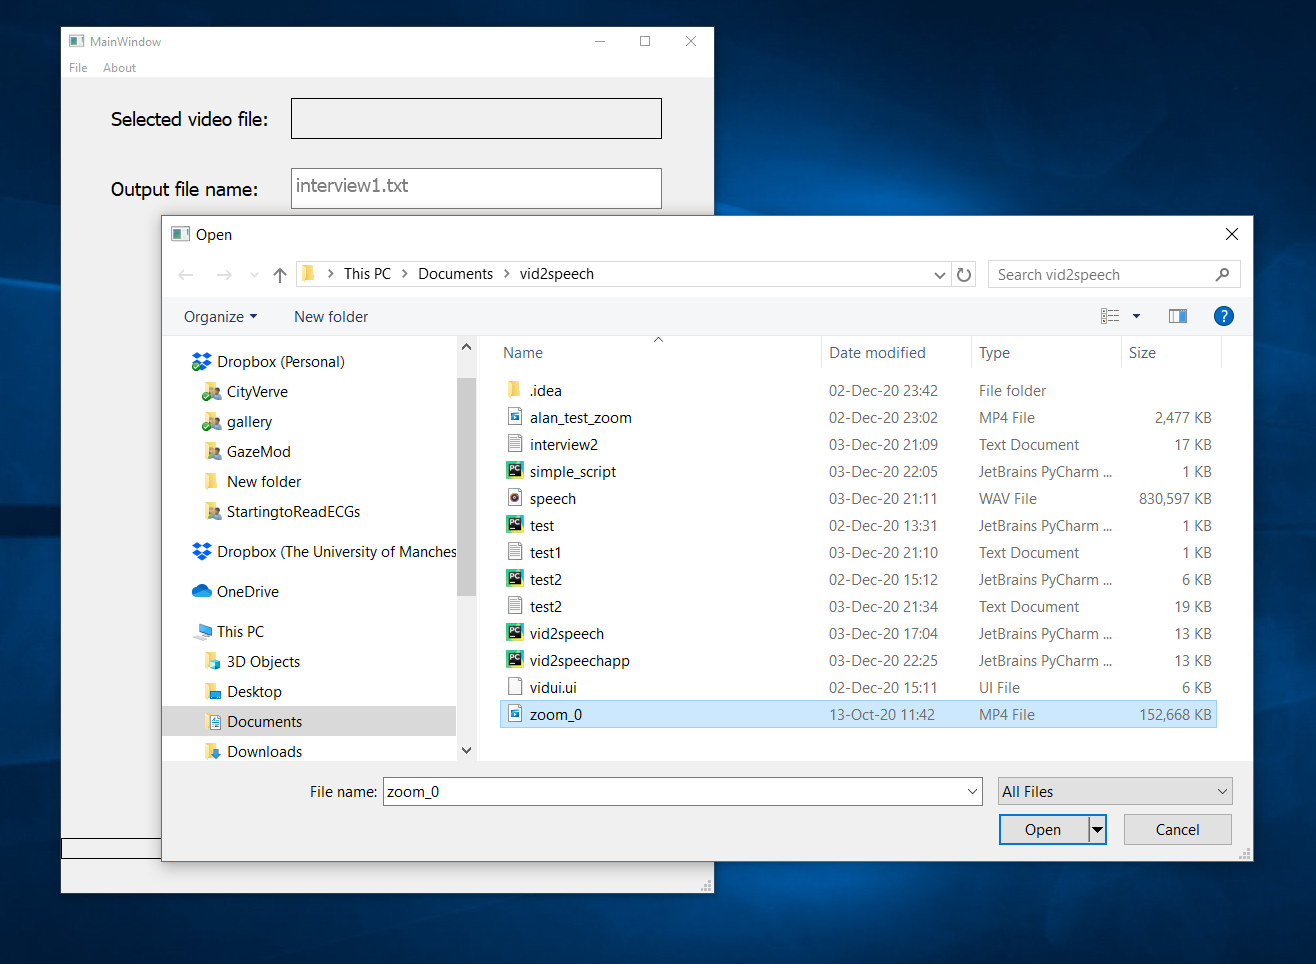Click the New folder button
Image resolution: width=1316 pixels, height=964 pixels.
(x=331, y=317)
